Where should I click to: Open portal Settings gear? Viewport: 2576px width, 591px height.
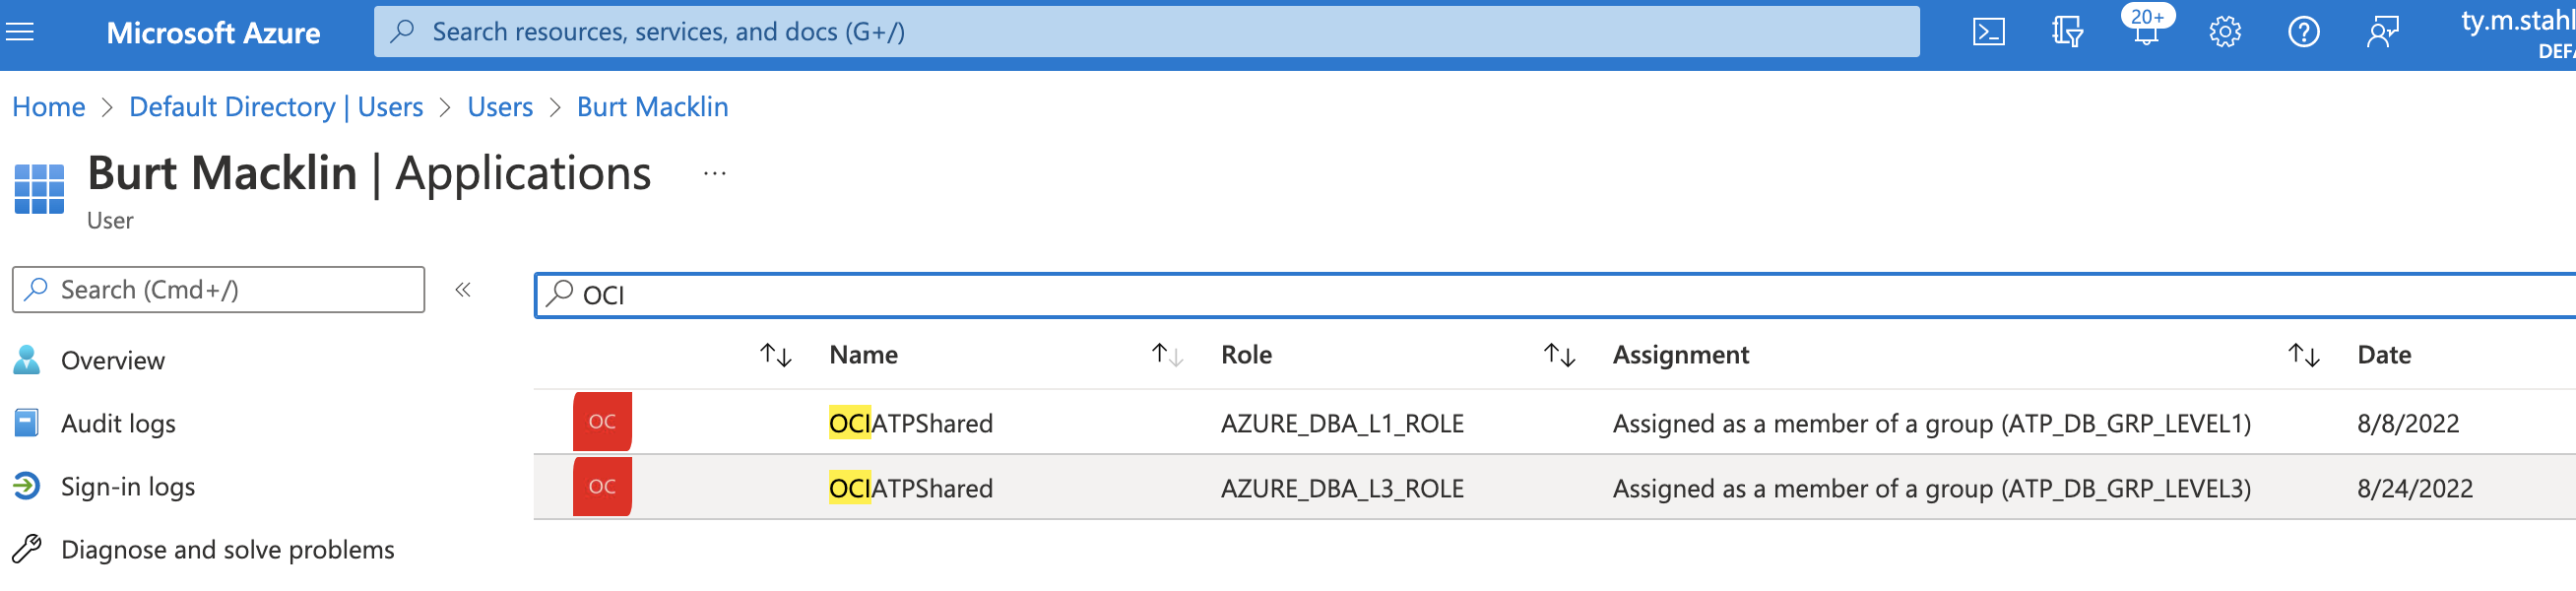click(x=2224, y=32)
